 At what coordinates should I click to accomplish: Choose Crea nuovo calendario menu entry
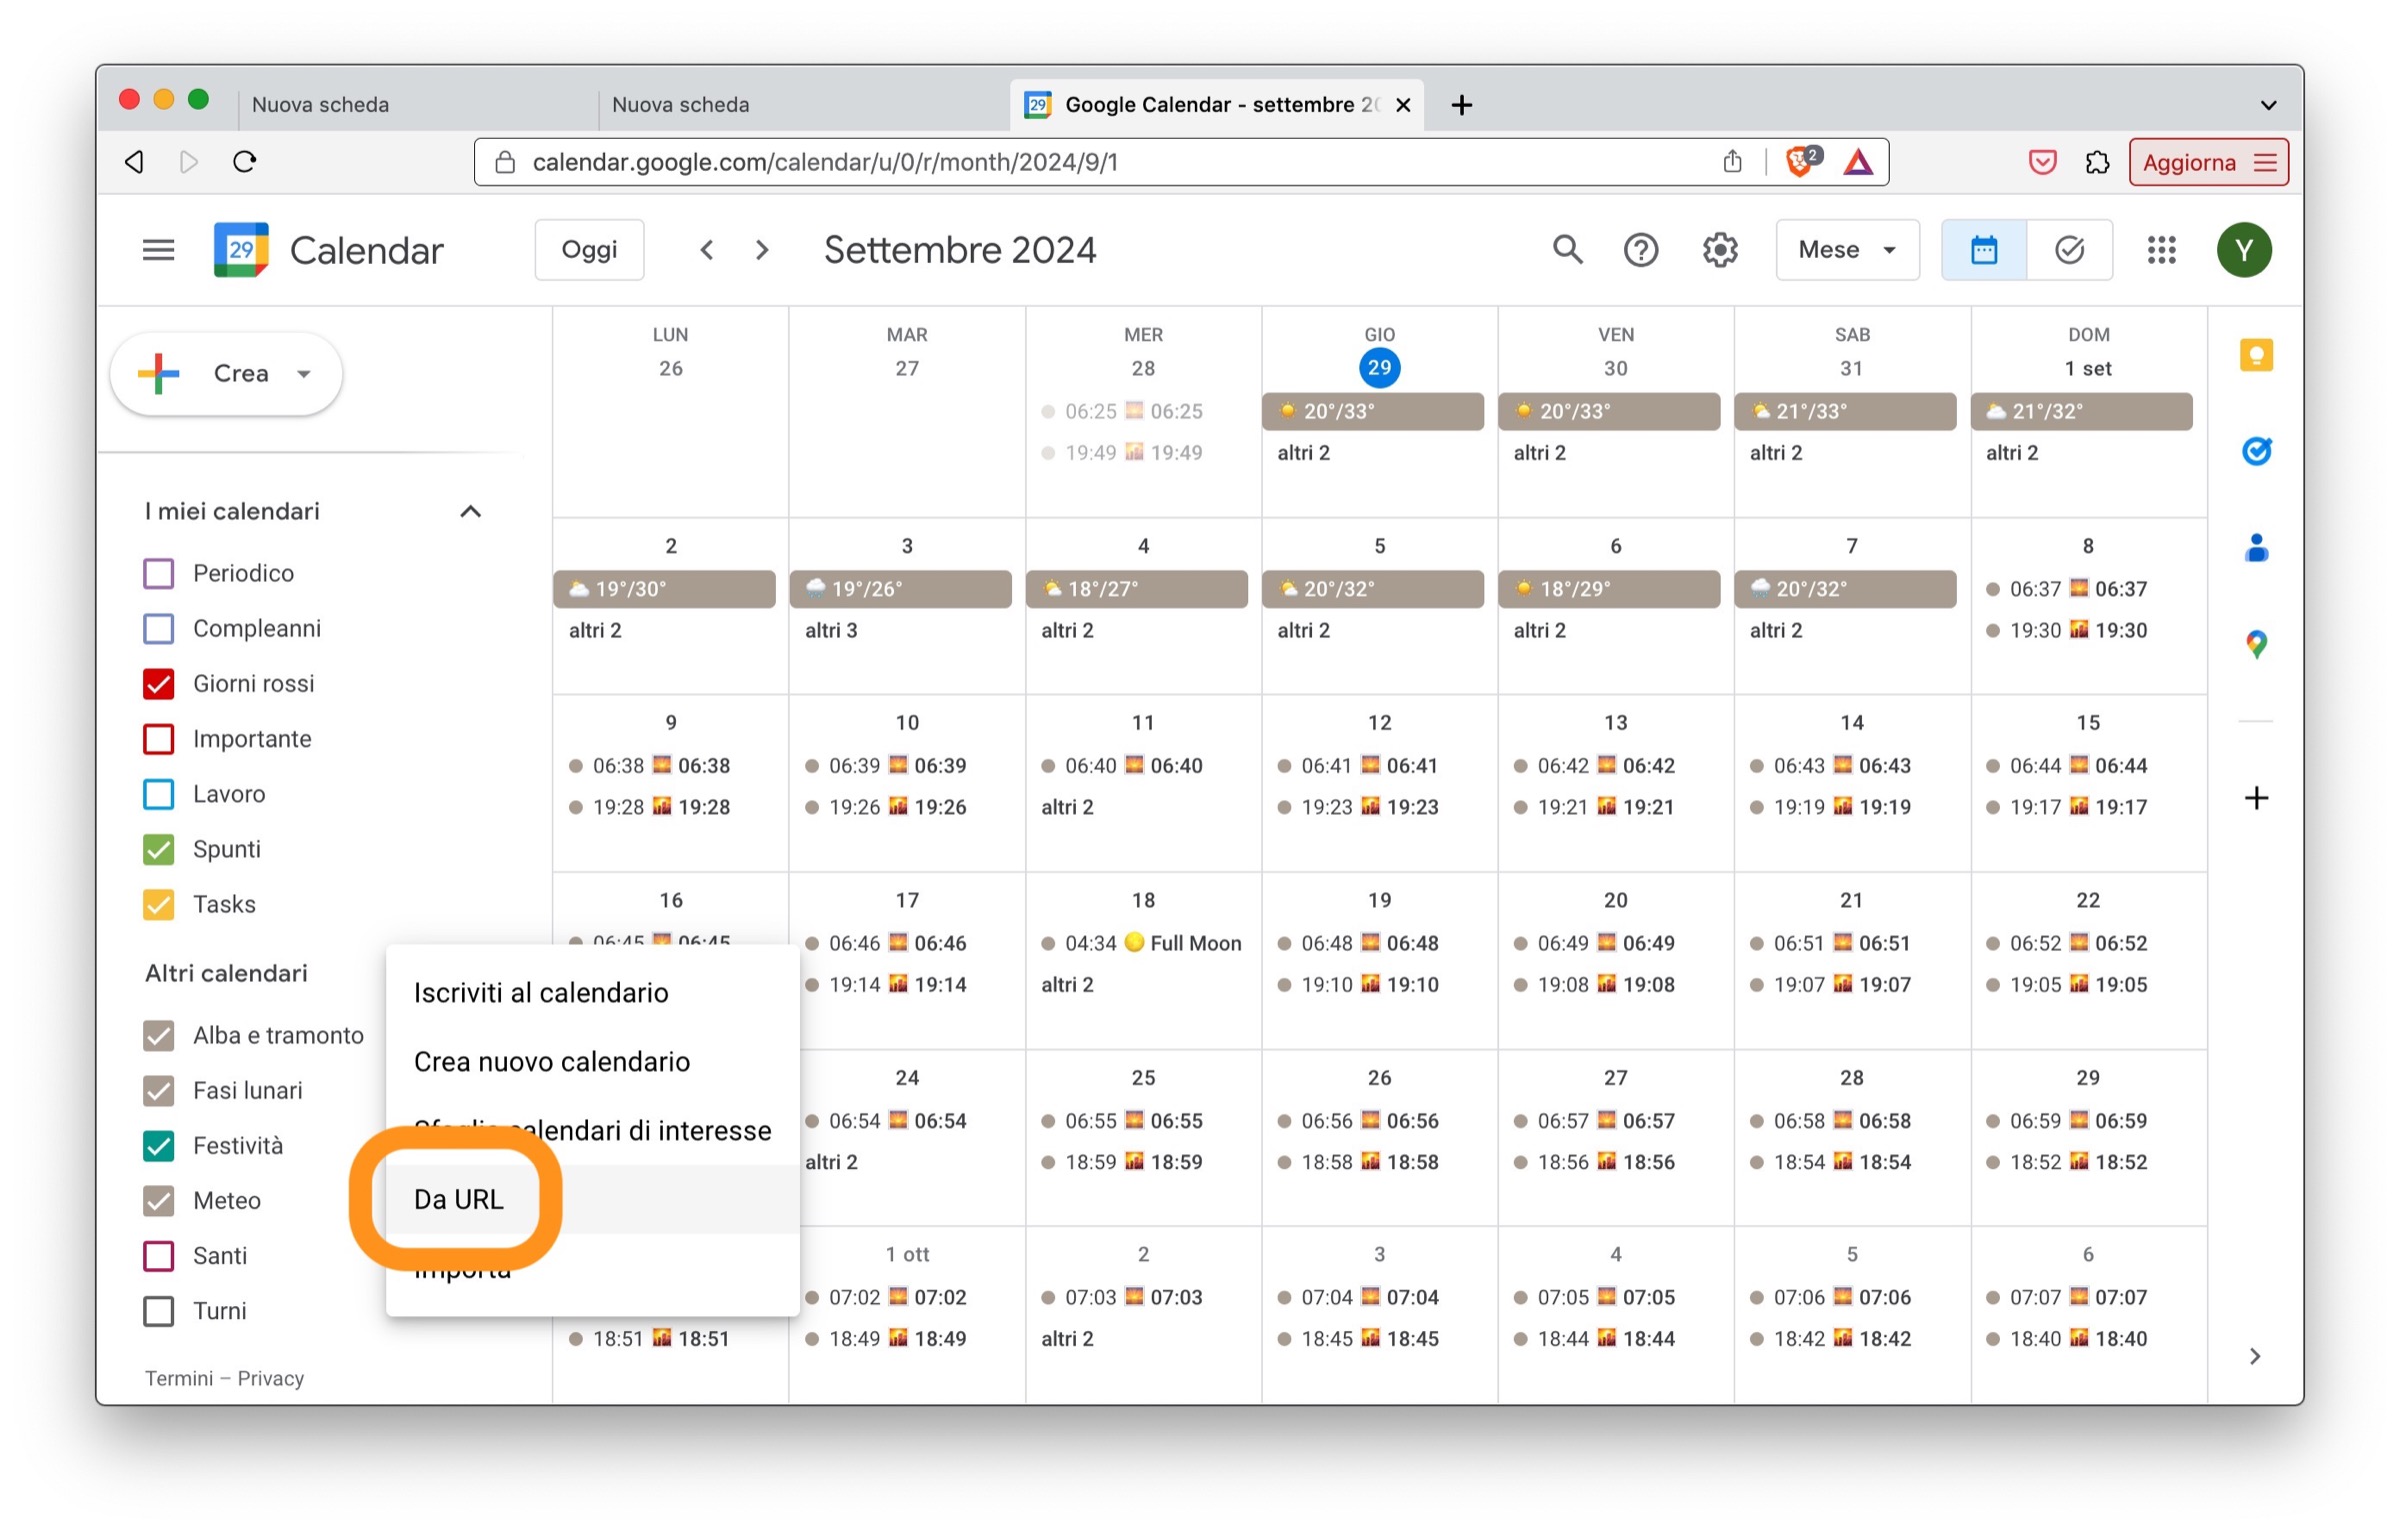click(551, 1061)
